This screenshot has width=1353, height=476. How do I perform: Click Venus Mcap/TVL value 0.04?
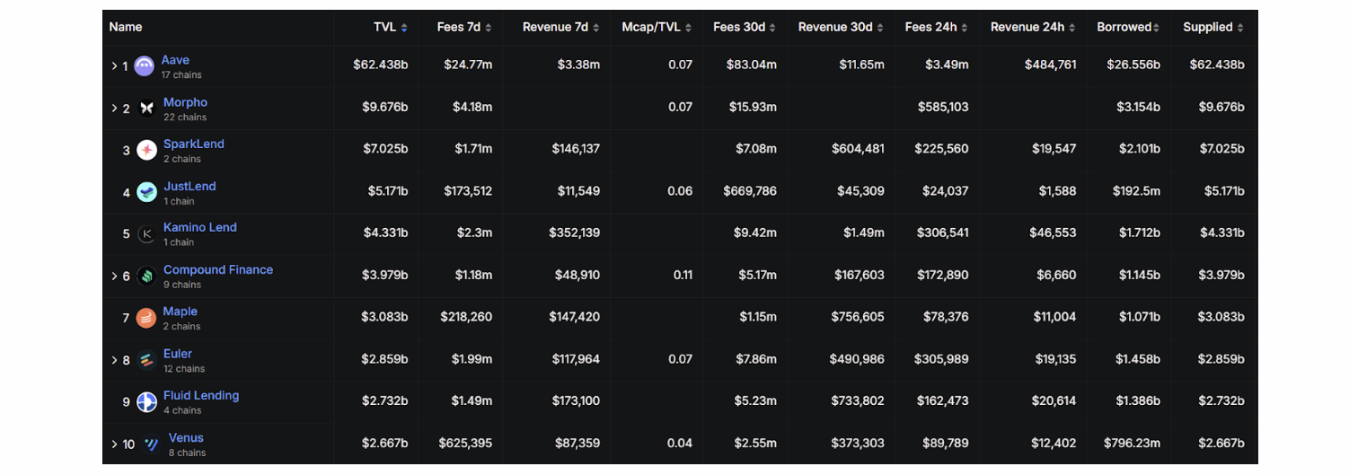pyautogui.click(x=680, y=443)
